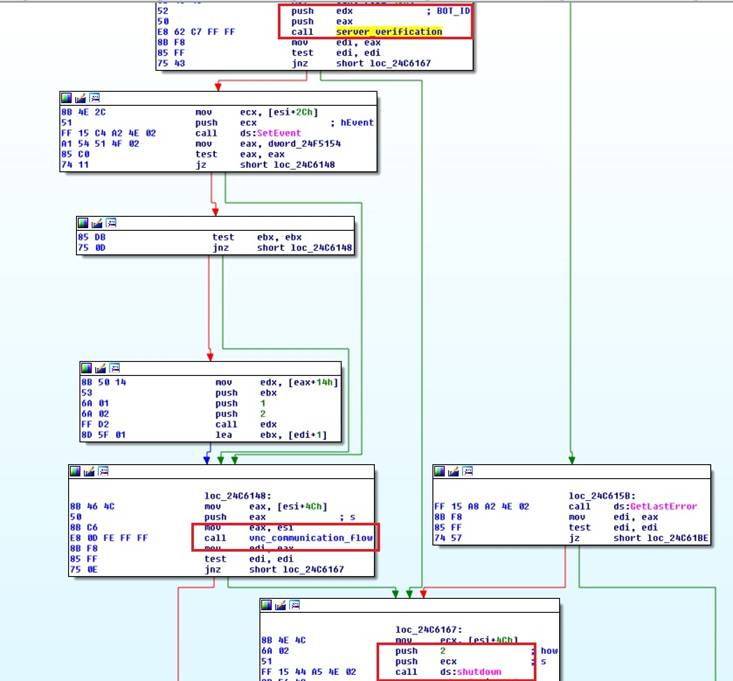
Task: Click the group nodes icon on loc_24C6148 block
Action: [100, 471]
